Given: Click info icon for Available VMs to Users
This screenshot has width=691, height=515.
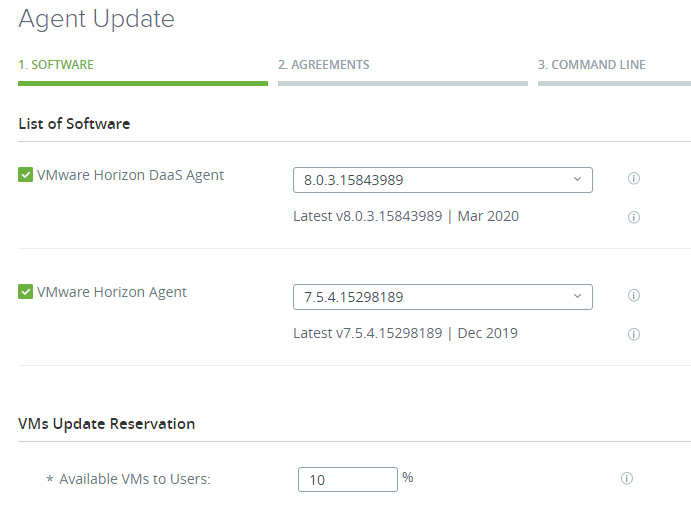Looking at the screenshot, I should pyautogui.click(x=627, y=478).
